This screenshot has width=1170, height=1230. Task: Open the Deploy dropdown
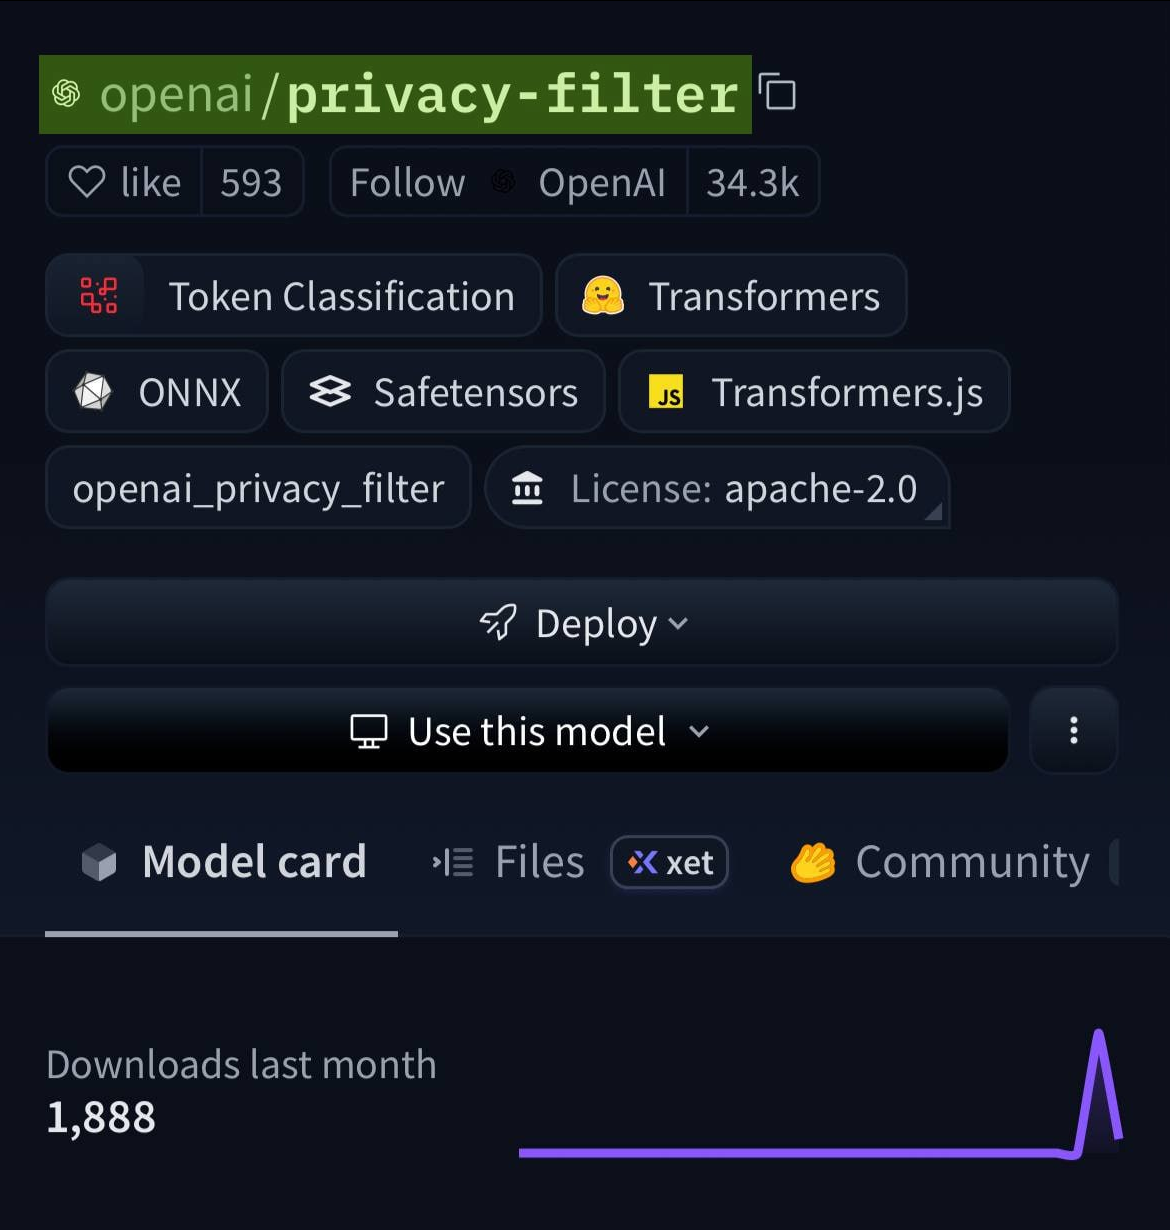tap(585, 623)
